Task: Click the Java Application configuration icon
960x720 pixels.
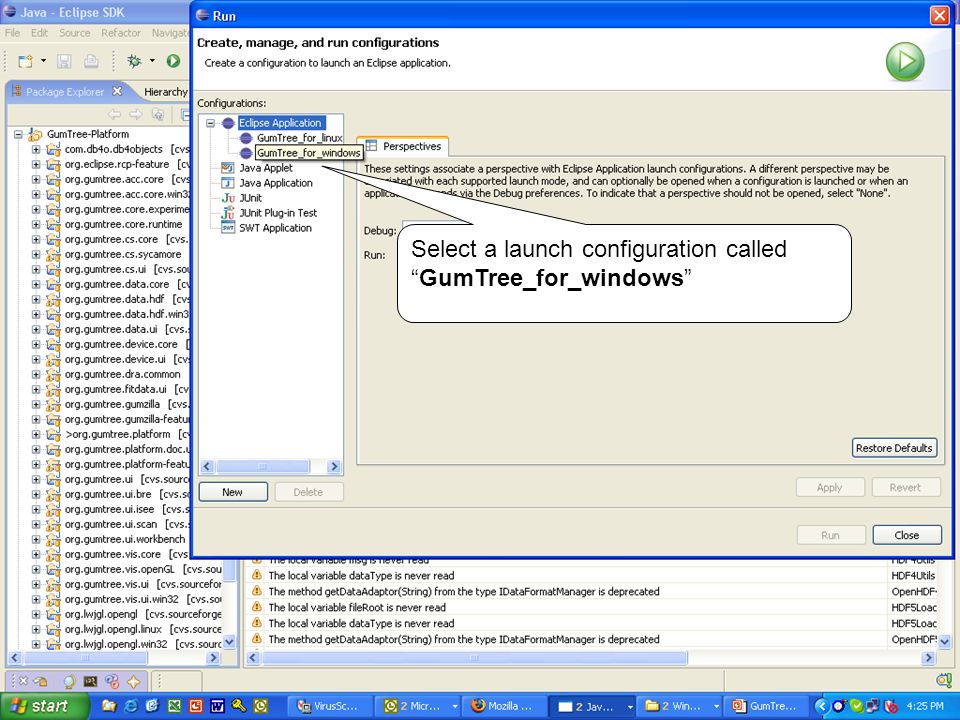Action: (x=228, y=183)
